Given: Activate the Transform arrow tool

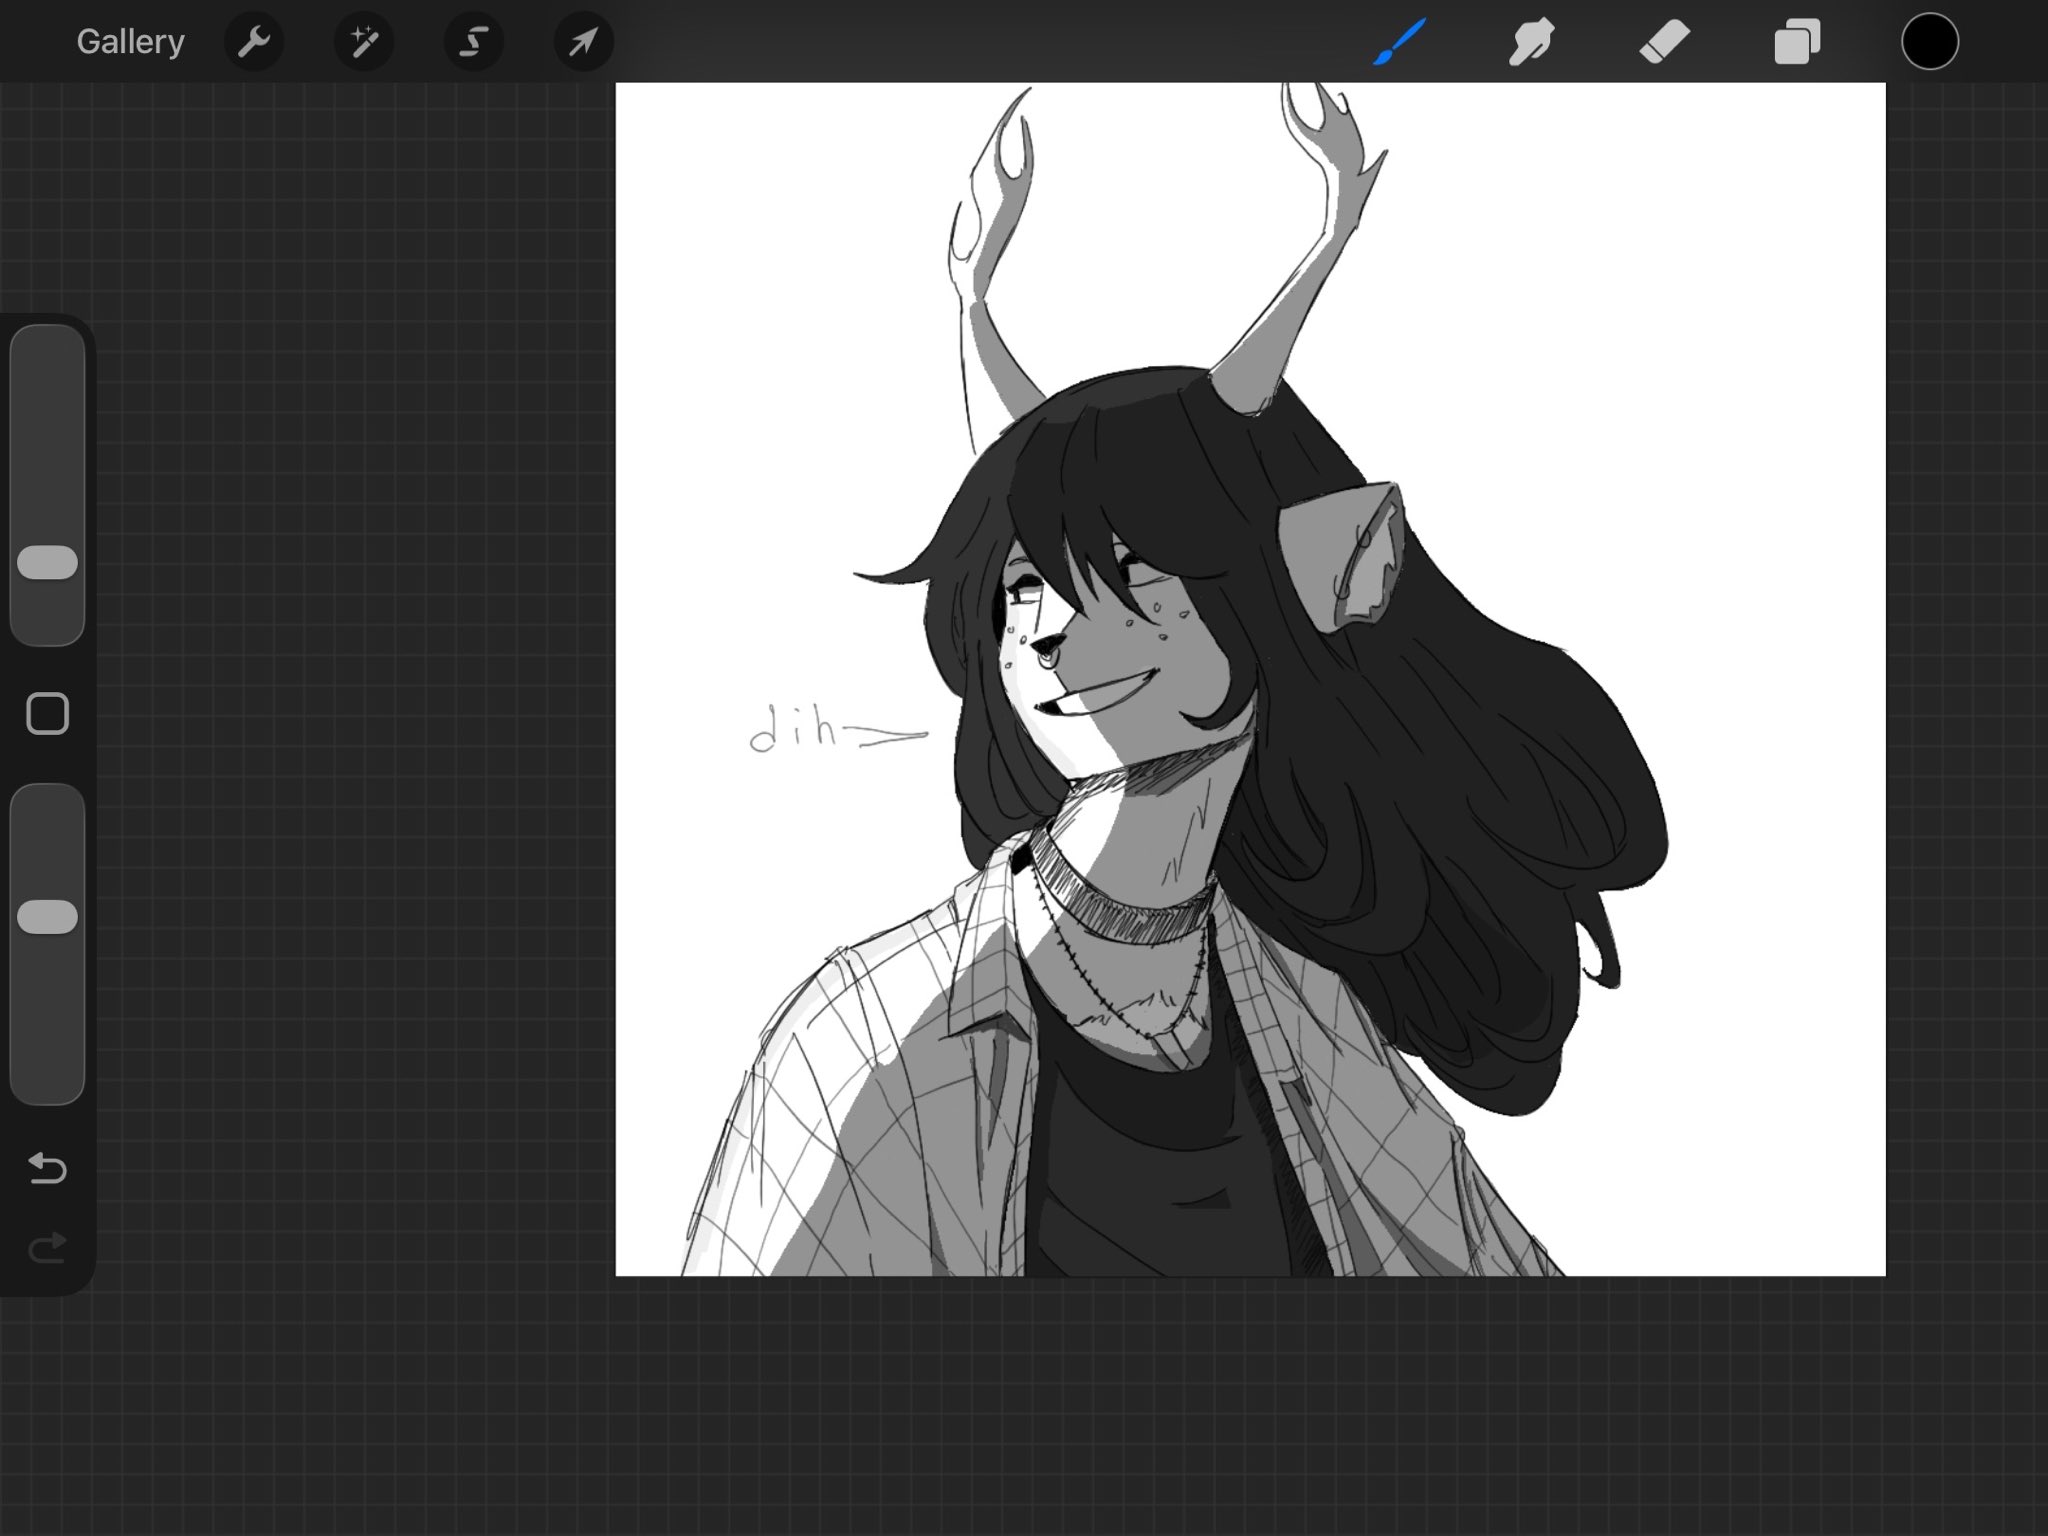Looking at the screenshot, I should (583, 42).
